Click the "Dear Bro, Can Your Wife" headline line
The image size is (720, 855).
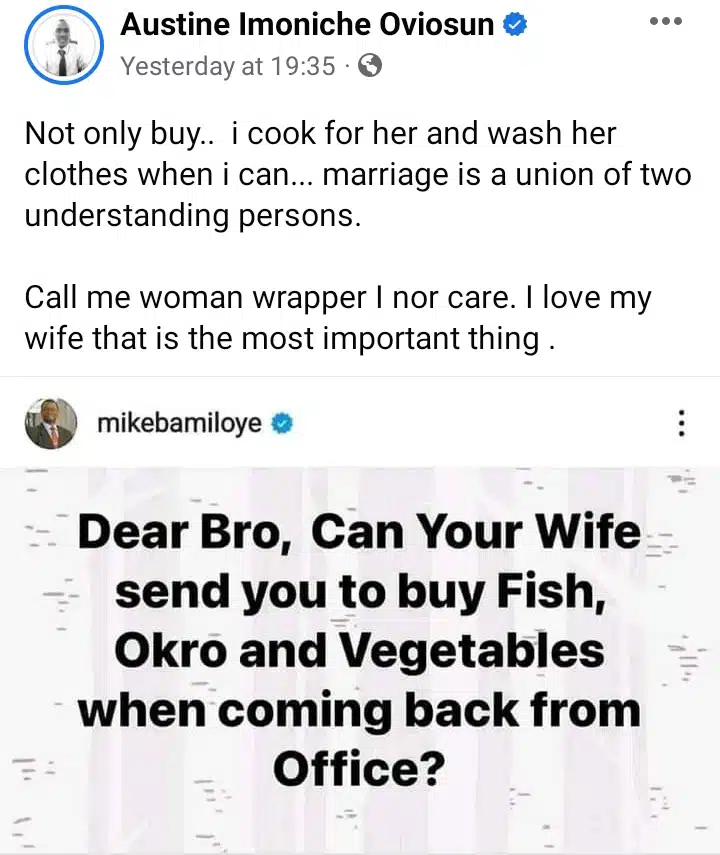click(358, 531)
